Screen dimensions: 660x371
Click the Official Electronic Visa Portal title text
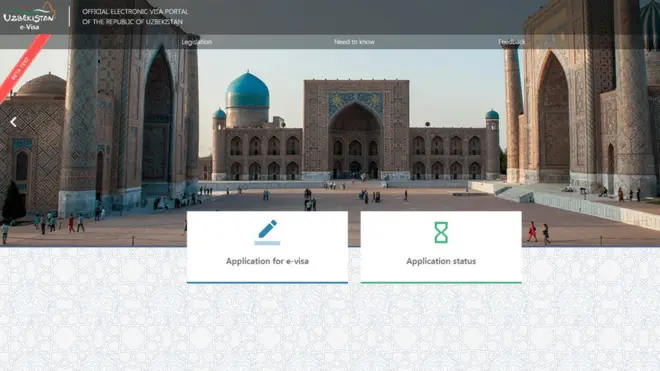click(x=135, y=17)
